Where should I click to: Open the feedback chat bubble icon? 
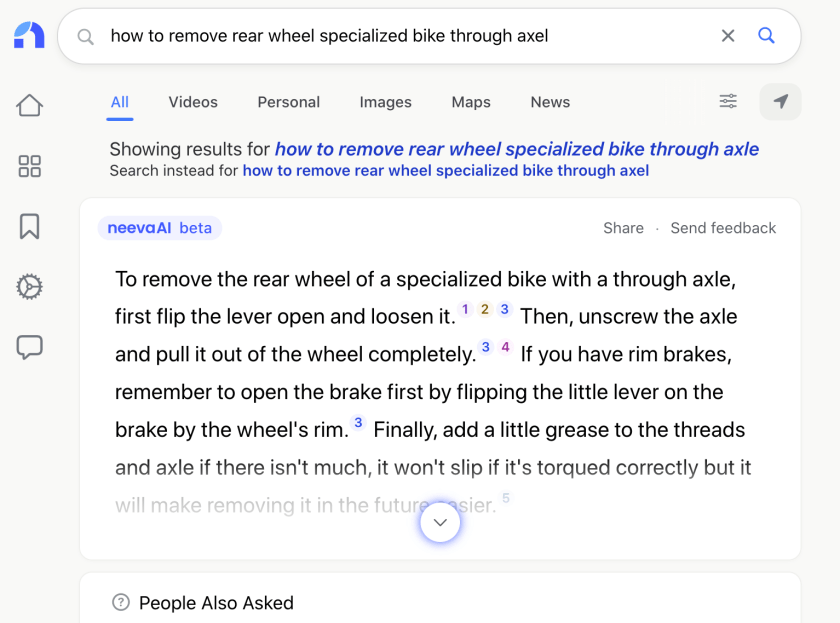pos(29,348)
